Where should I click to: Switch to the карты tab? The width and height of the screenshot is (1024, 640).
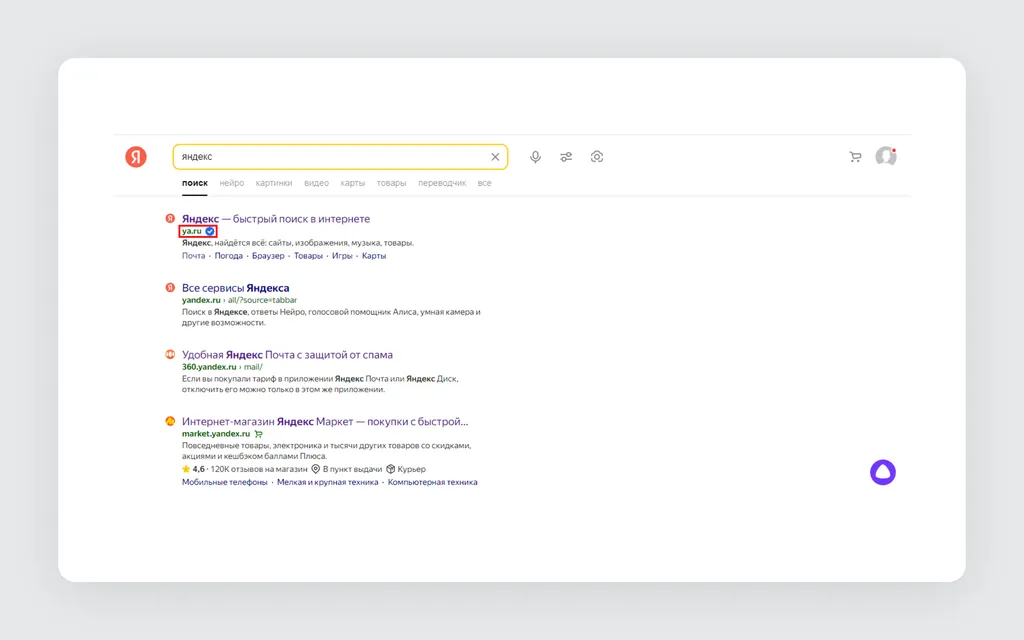[x=353, y=183]
